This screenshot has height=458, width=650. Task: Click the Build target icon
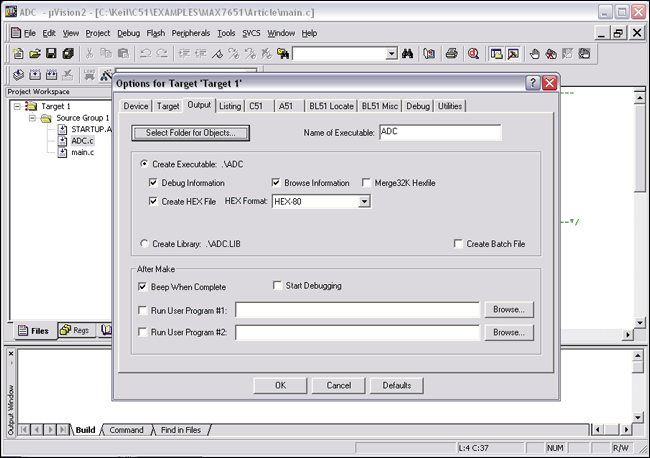click(x=35, y=75)
